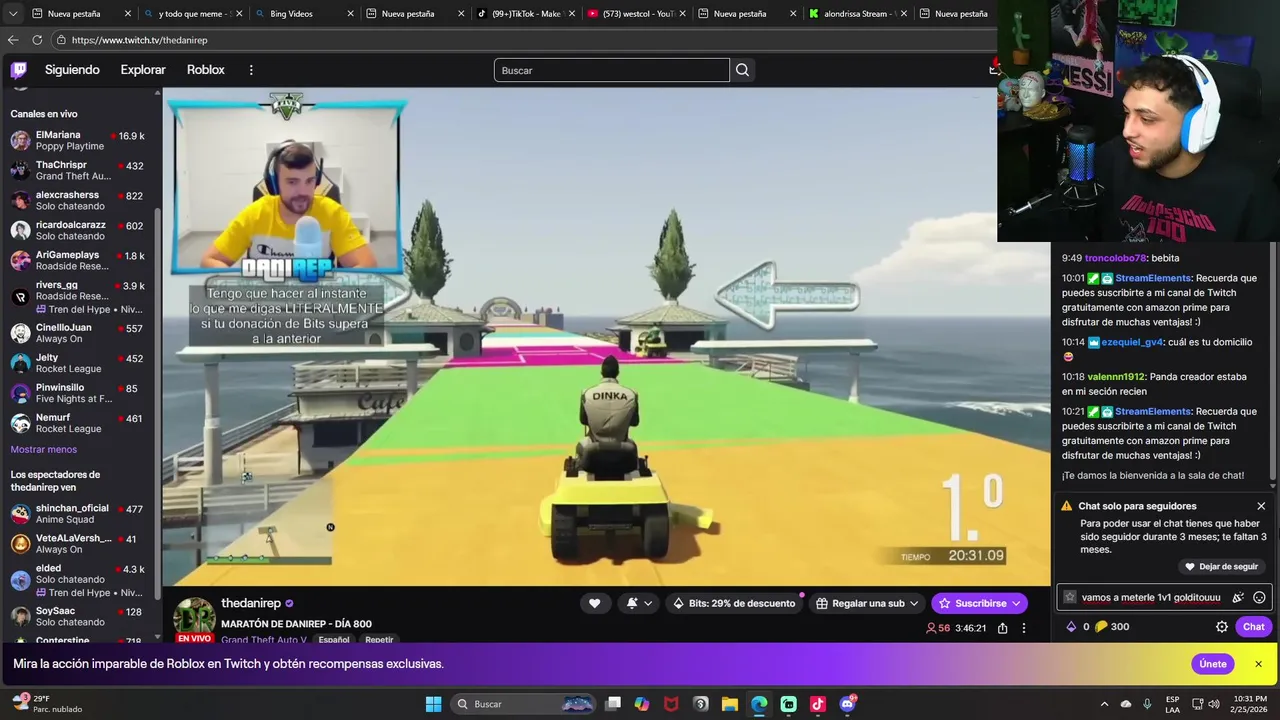This screenshot has width=1280, height=720.
Task: Open chat settings gear icon
Action: tap(1221, 627)
